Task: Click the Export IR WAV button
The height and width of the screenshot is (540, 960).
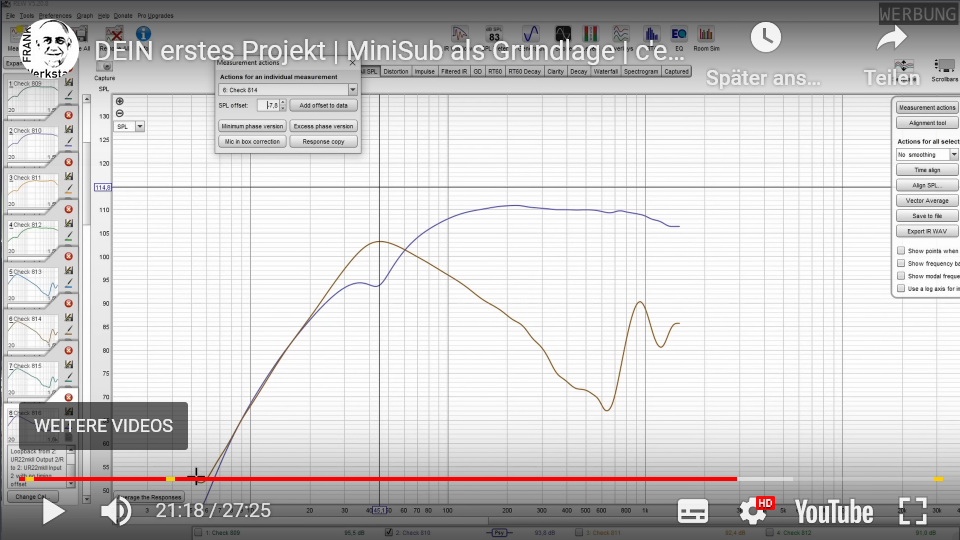Action: [x=927, y=231]
